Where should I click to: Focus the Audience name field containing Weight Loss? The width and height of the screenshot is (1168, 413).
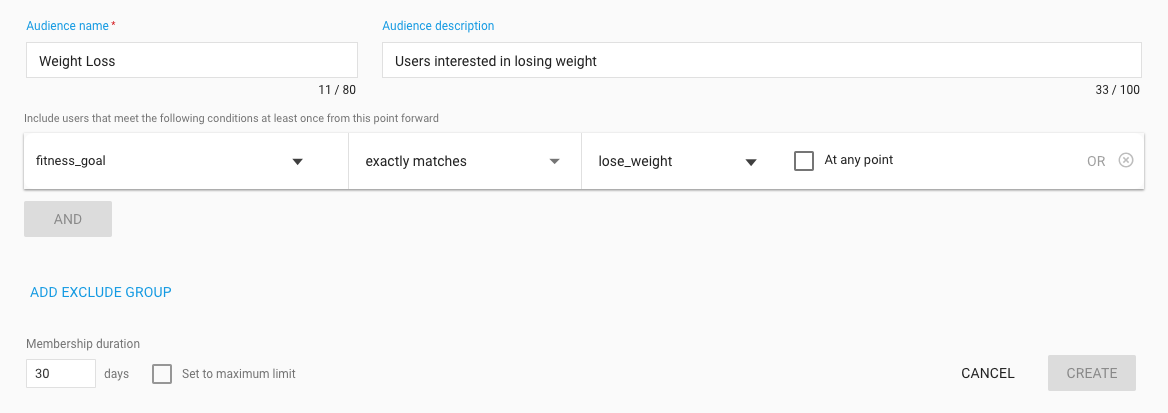[x=191, y=60]
